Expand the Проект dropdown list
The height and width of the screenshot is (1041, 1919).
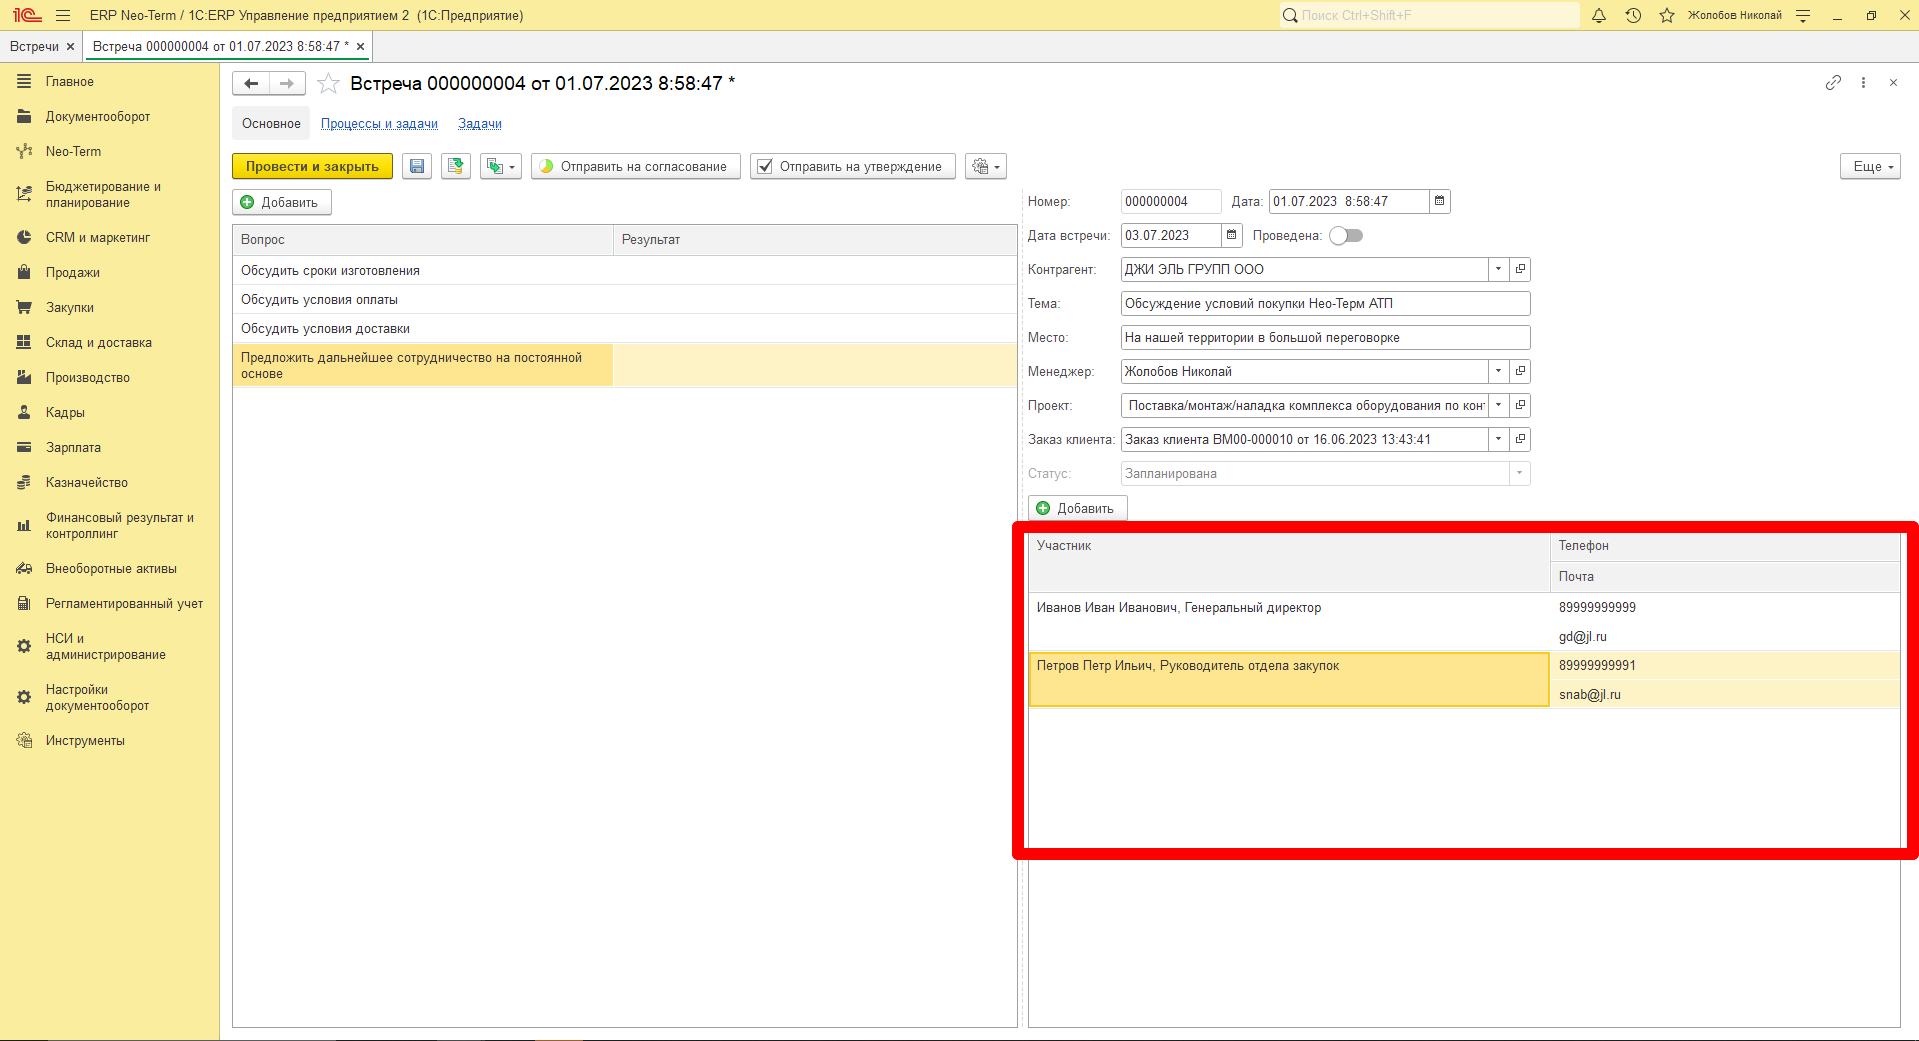tap(1498, 405)
